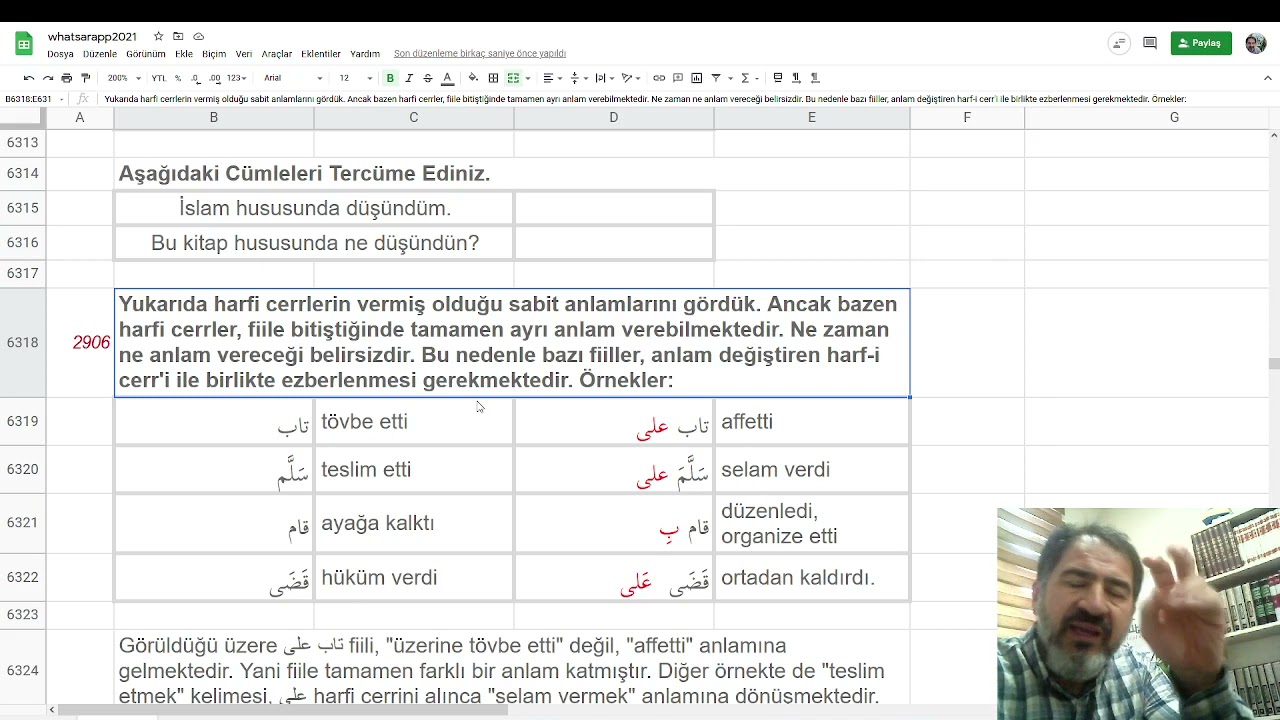Create a filter
The width and height of the screenshot is (1280, 720).
pyautogui.click(x=716, y=78)
